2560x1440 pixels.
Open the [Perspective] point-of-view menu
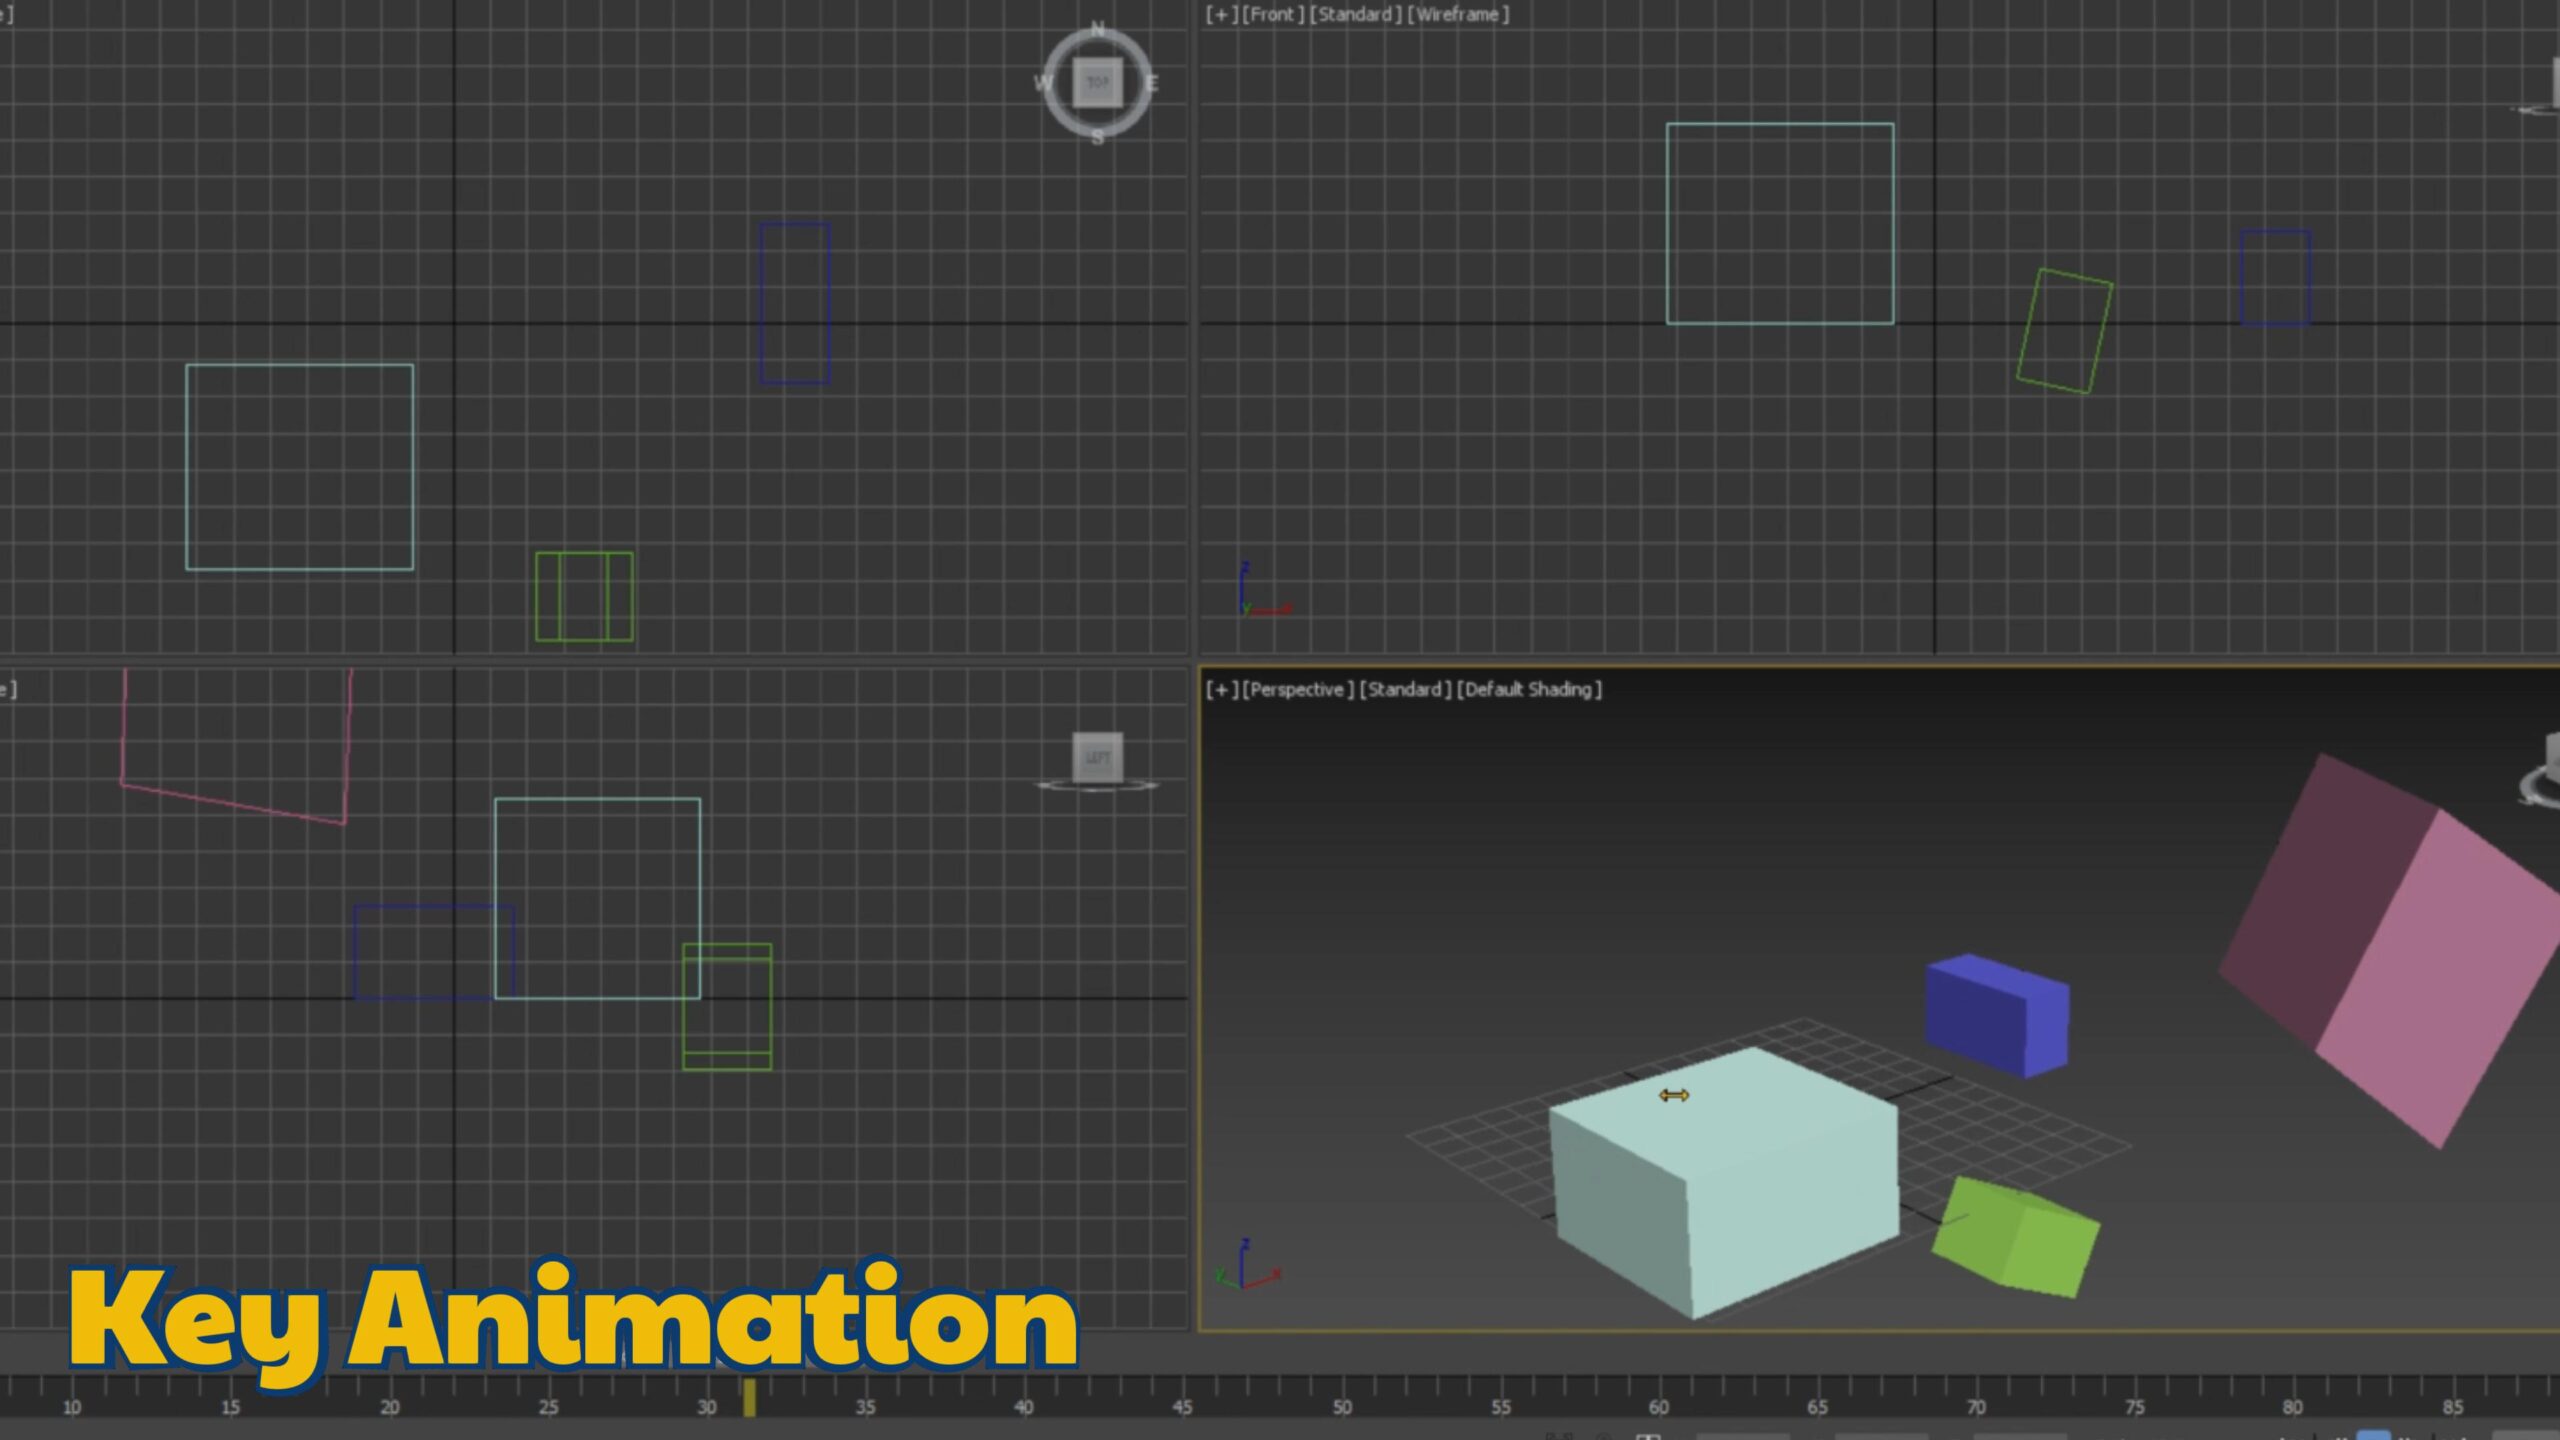pyautogui.click(x=1298, y=689)
